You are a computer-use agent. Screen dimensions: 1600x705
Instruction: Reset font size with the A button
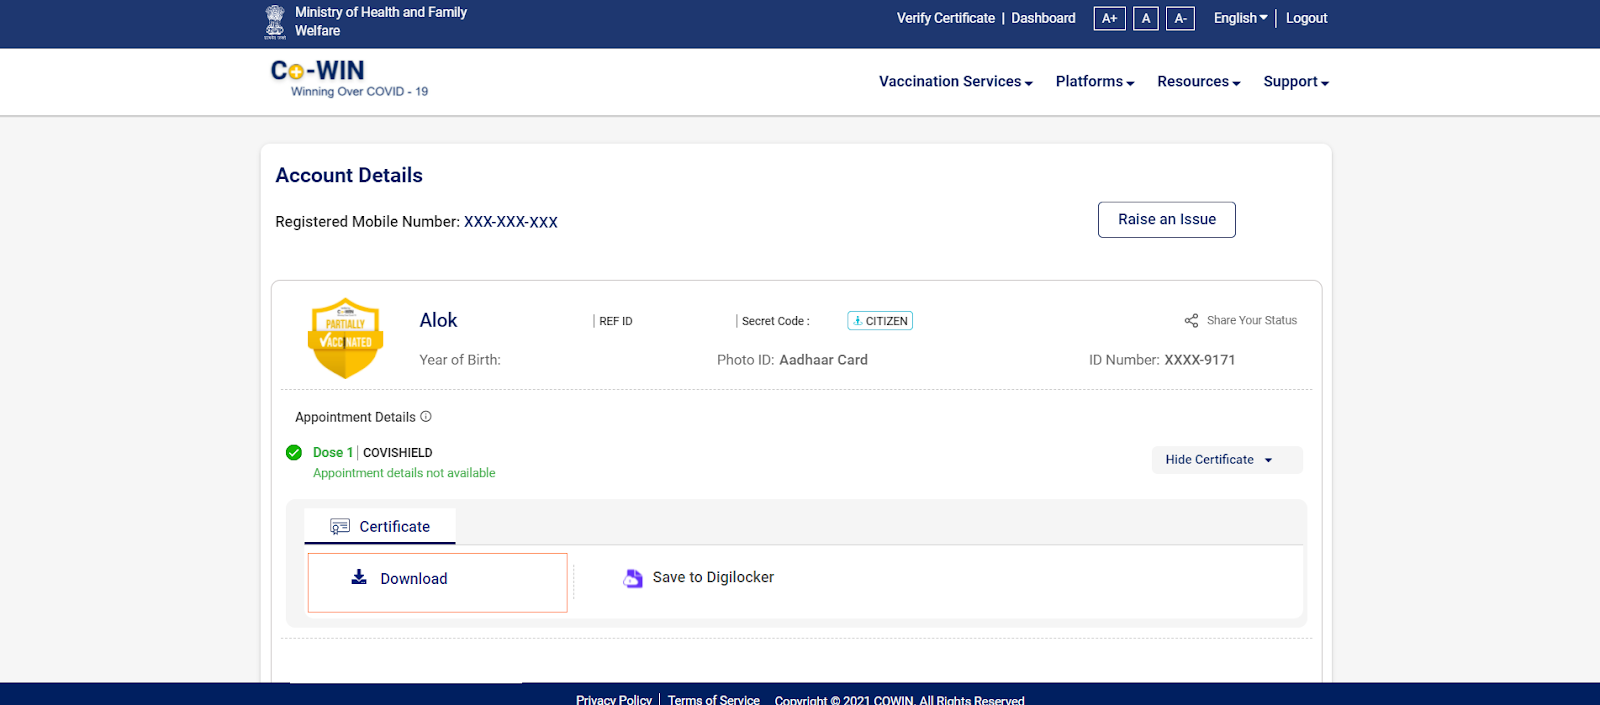[1146, 18]
